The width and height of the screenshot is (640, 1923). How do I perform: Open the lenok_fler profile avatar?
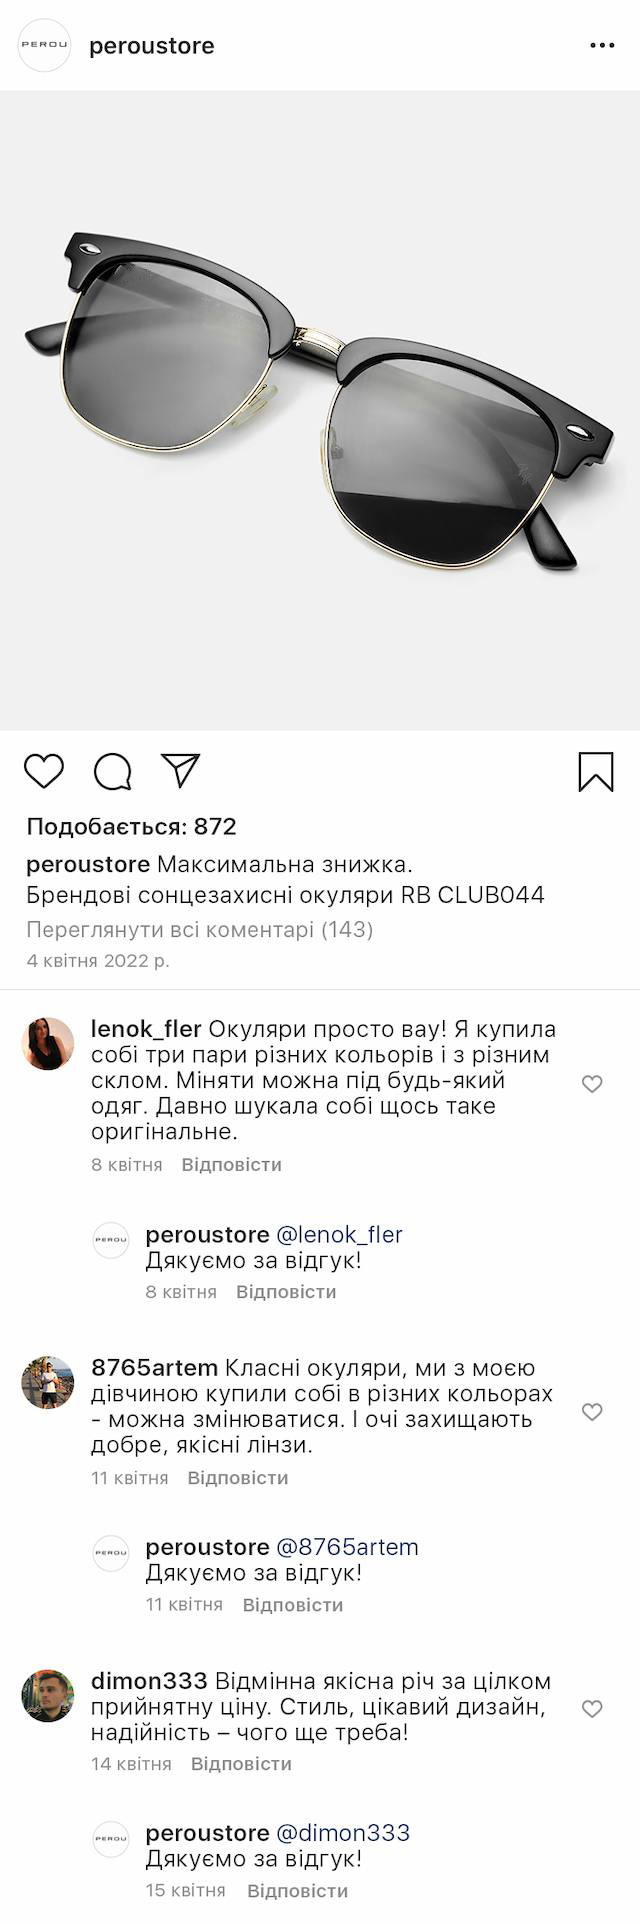(x=48, y=1044)
